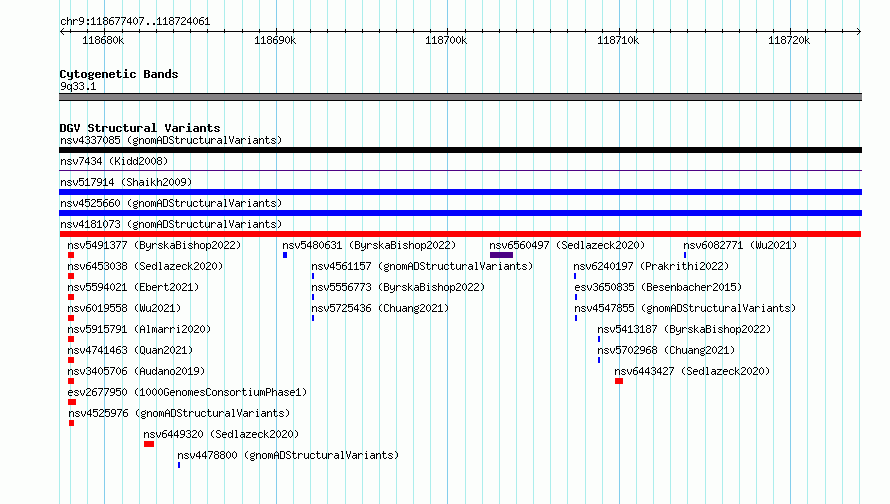This screenshot has height=504, width=890.
Task: Click esv2677950 1000GenomesConsortiumPhase1 label
Action: tap(187, 392)
